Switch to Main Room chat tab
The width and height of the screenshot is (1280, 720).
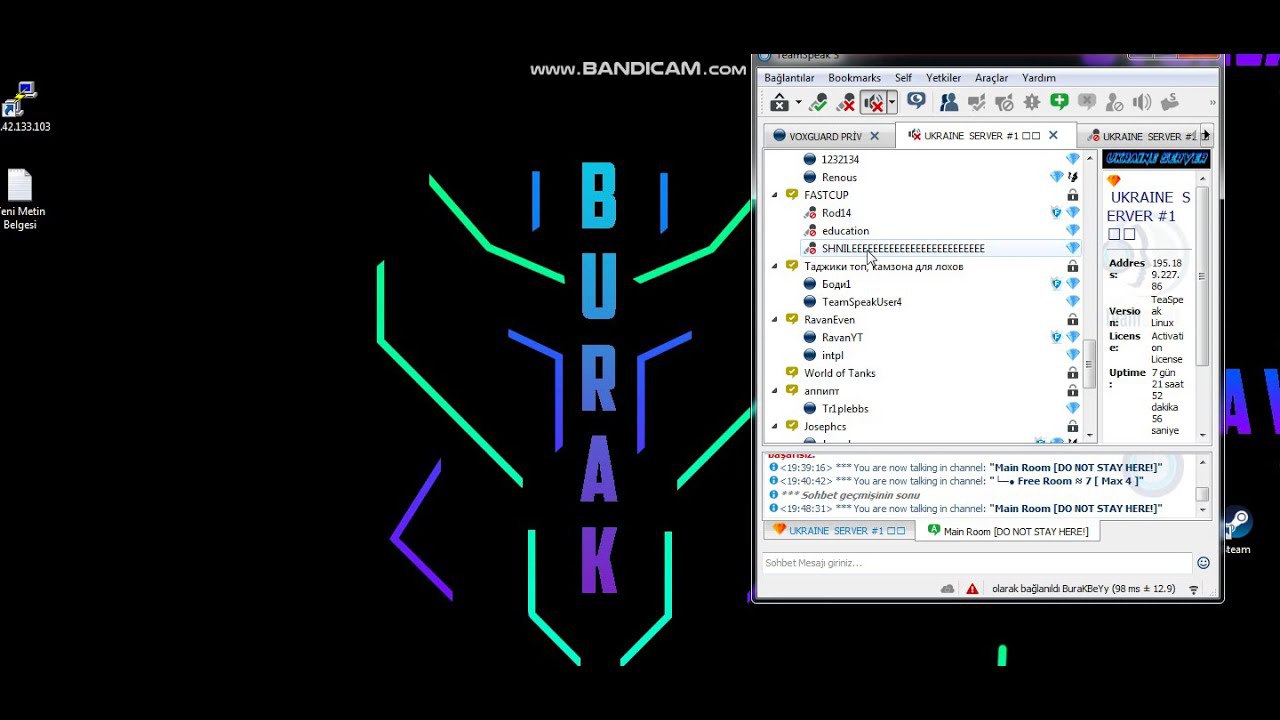point(1008,531)
